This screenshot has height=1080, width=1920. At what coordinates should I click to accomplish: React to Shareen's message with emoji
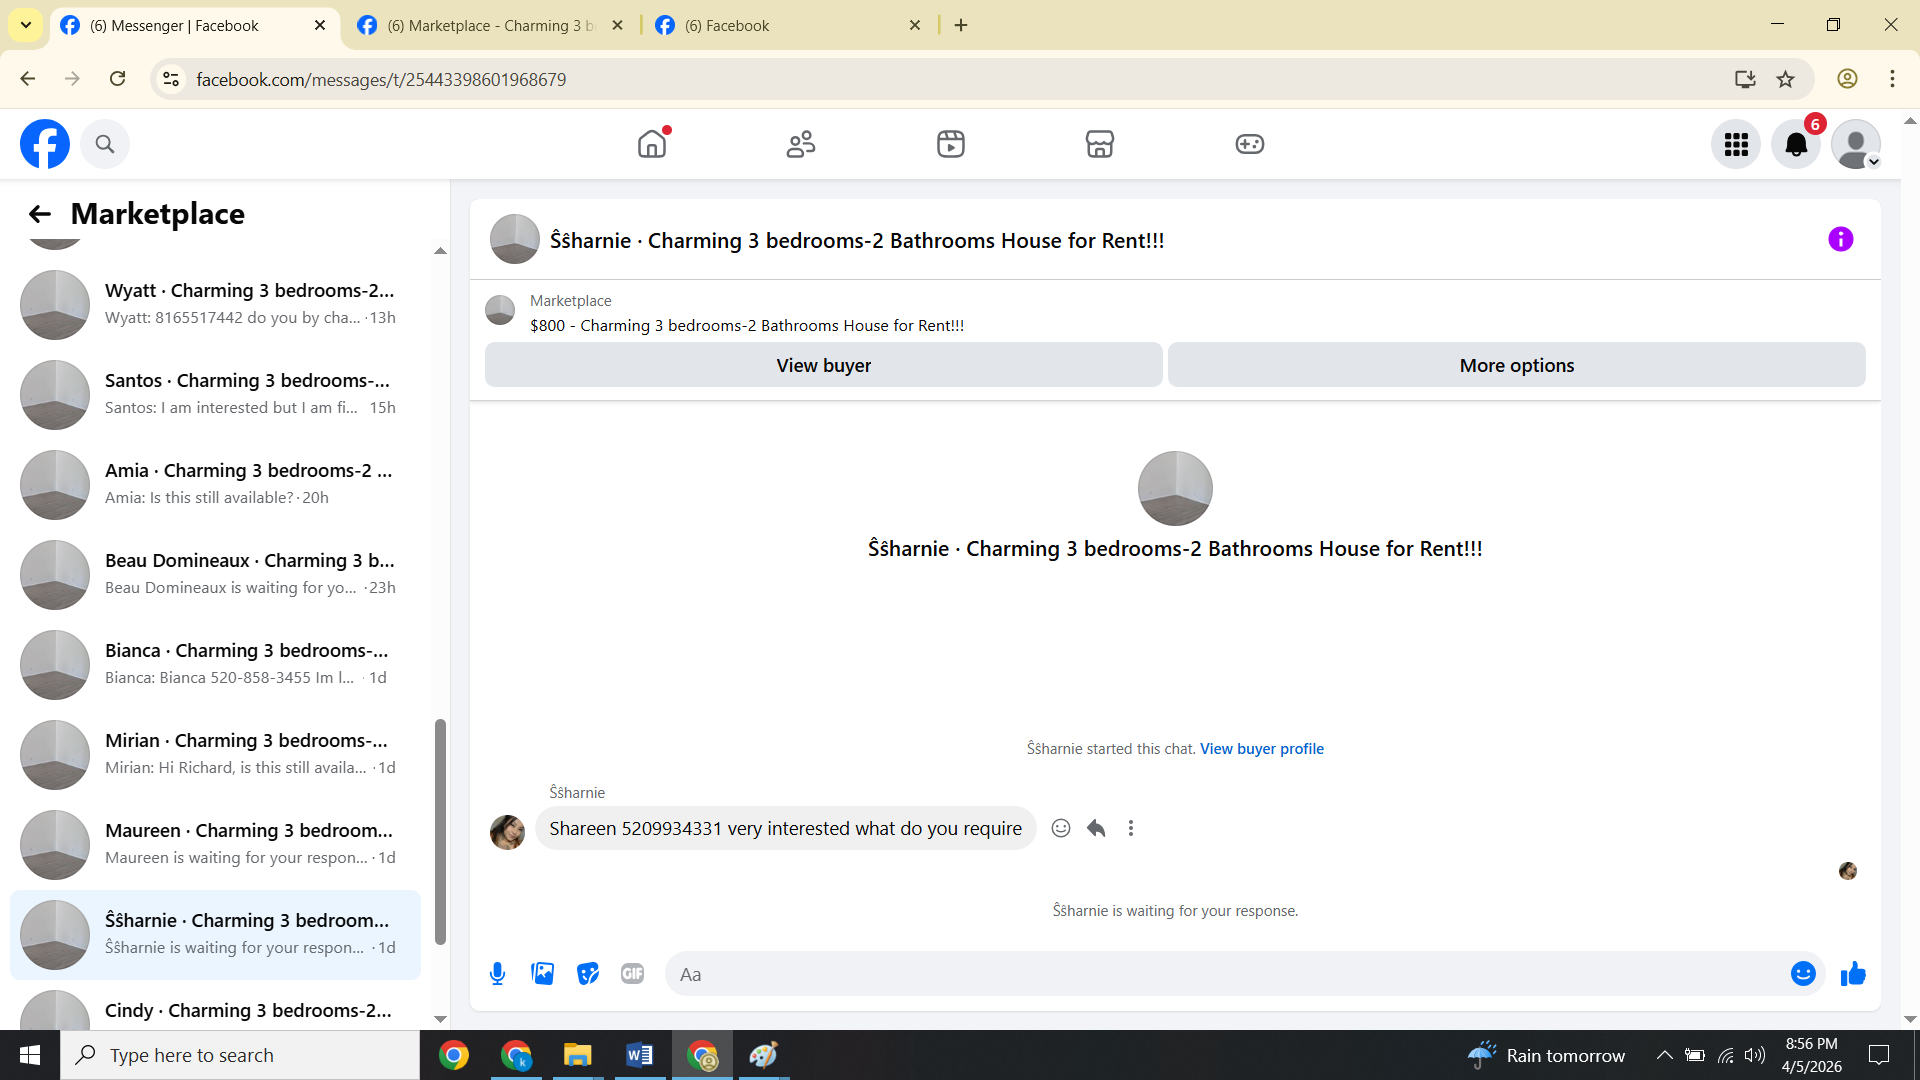(1061, 828)
